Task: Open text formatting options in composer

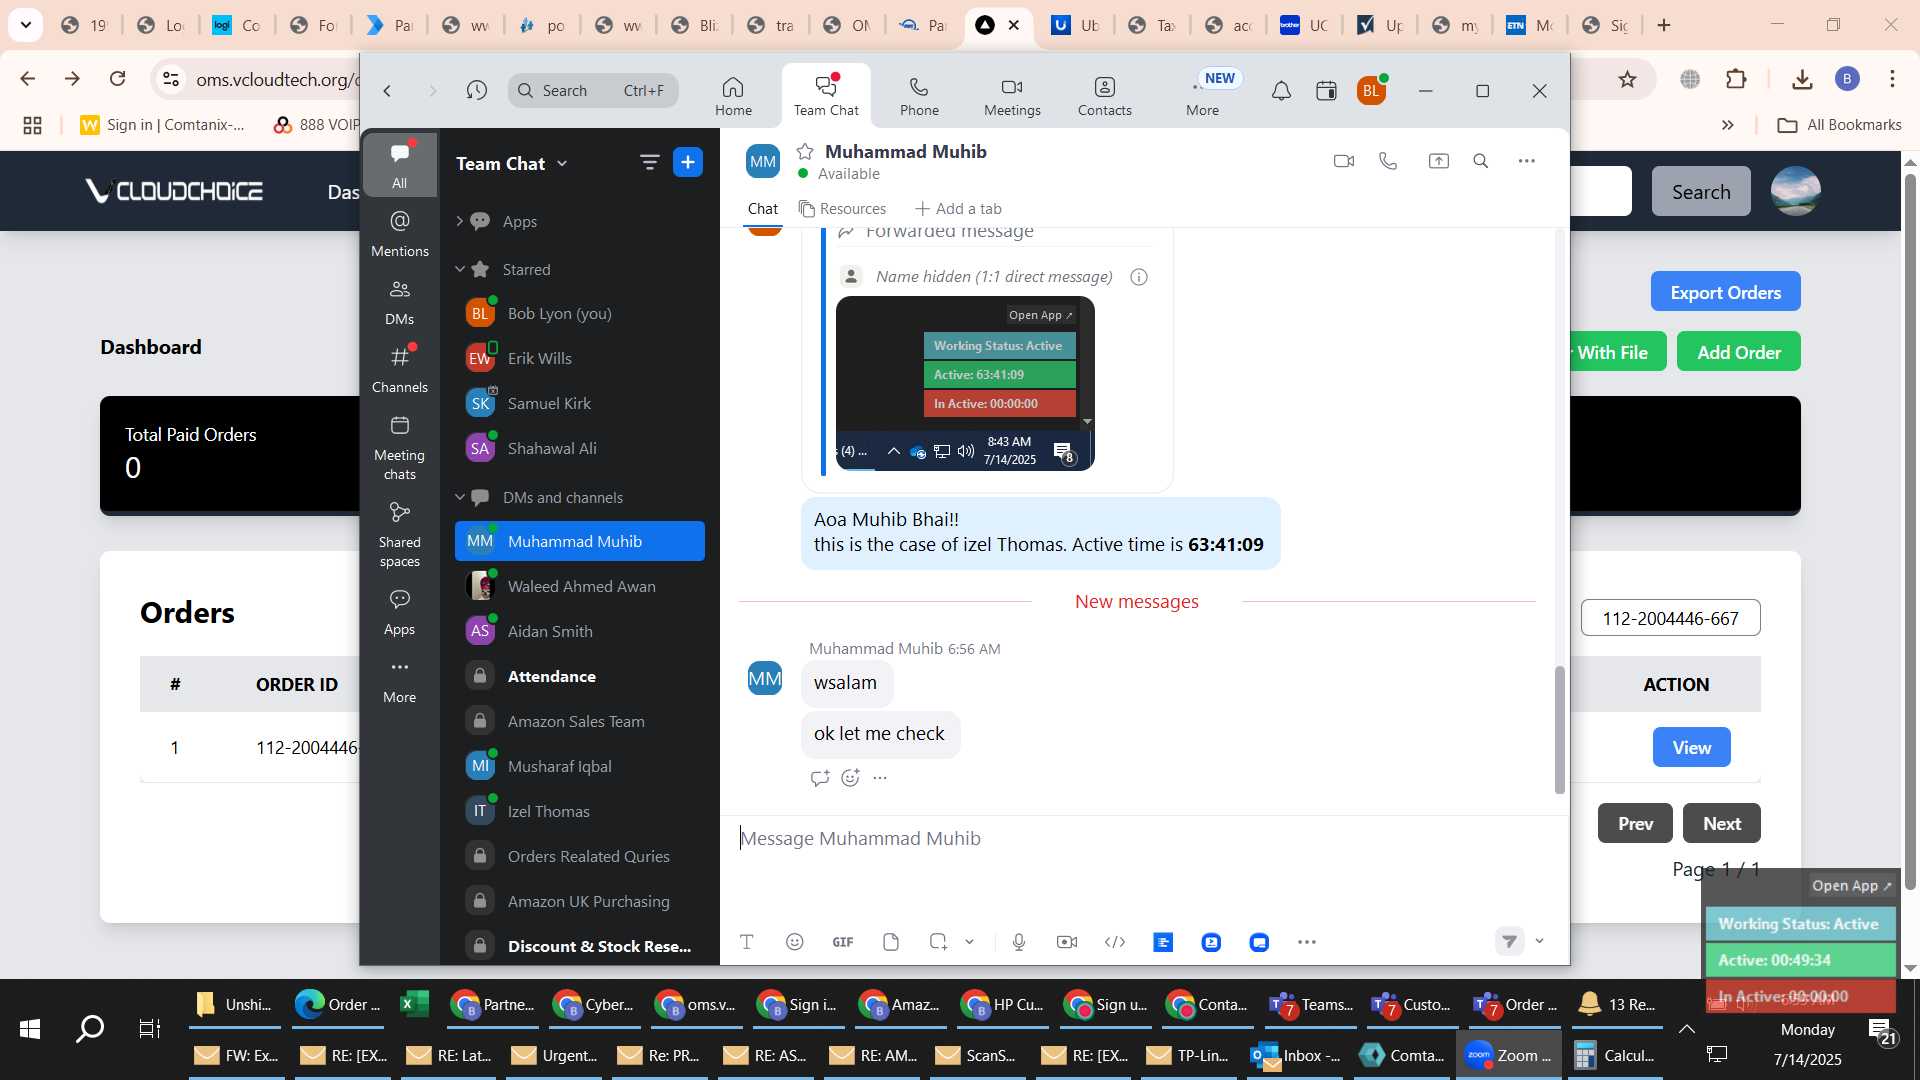Action: [747, 942]
